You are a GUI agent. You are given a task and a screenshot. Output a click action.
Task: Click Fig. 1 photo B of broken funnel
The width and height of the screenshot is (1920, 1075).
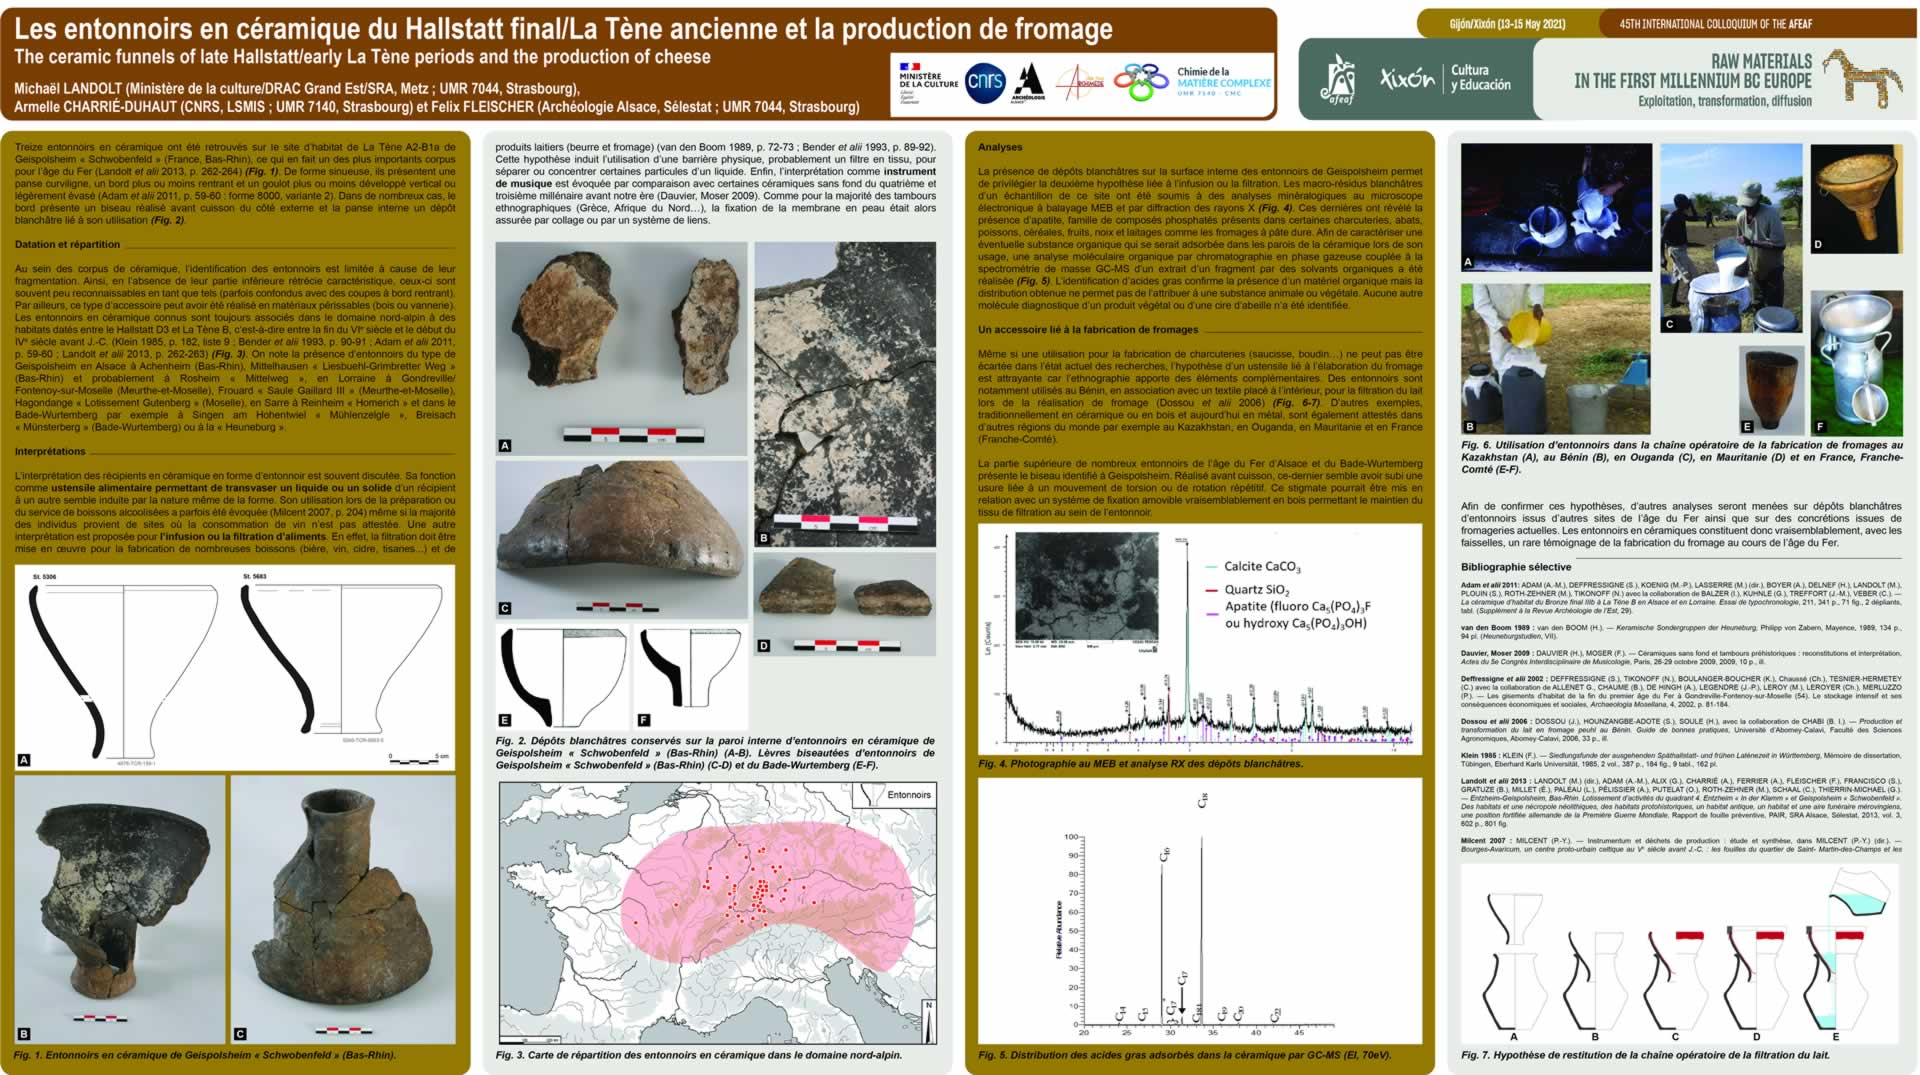(120, 909)
